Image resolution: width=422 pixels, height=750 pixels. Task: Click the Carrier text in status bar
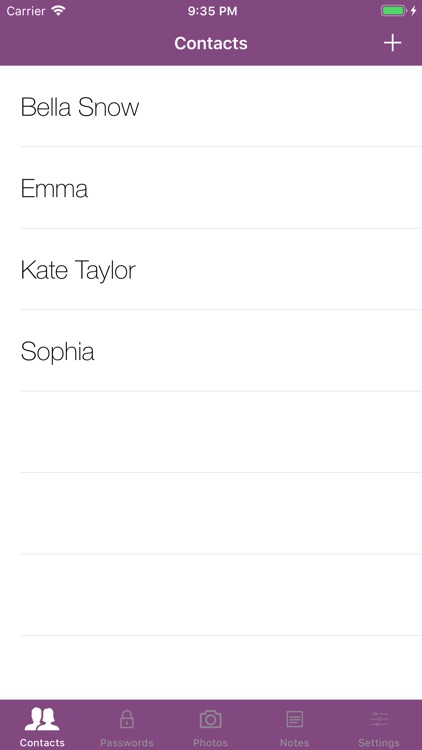click(x=26, y=11)
